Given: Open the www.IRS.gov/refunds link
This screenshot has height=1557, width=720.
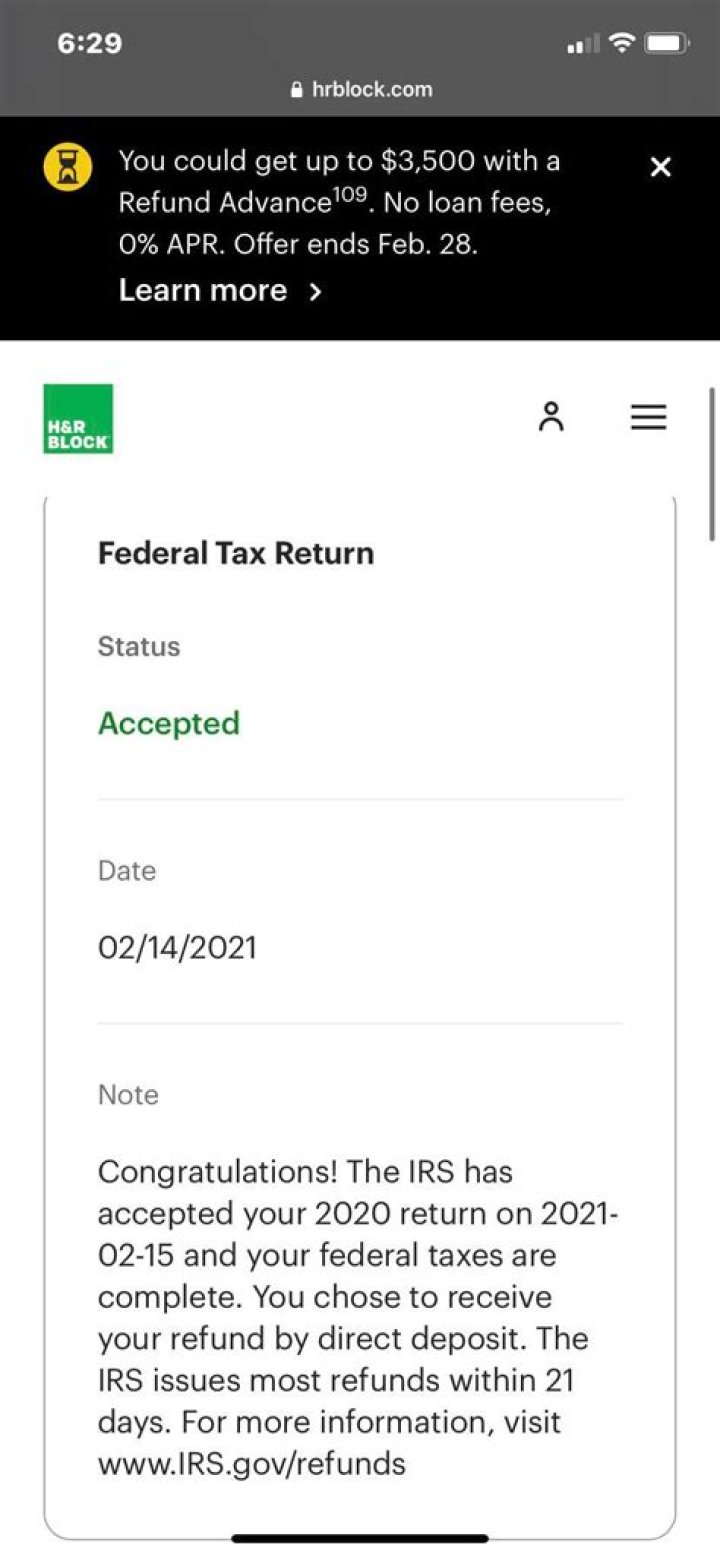Looking at the screenshot, I should point(252,1464).
